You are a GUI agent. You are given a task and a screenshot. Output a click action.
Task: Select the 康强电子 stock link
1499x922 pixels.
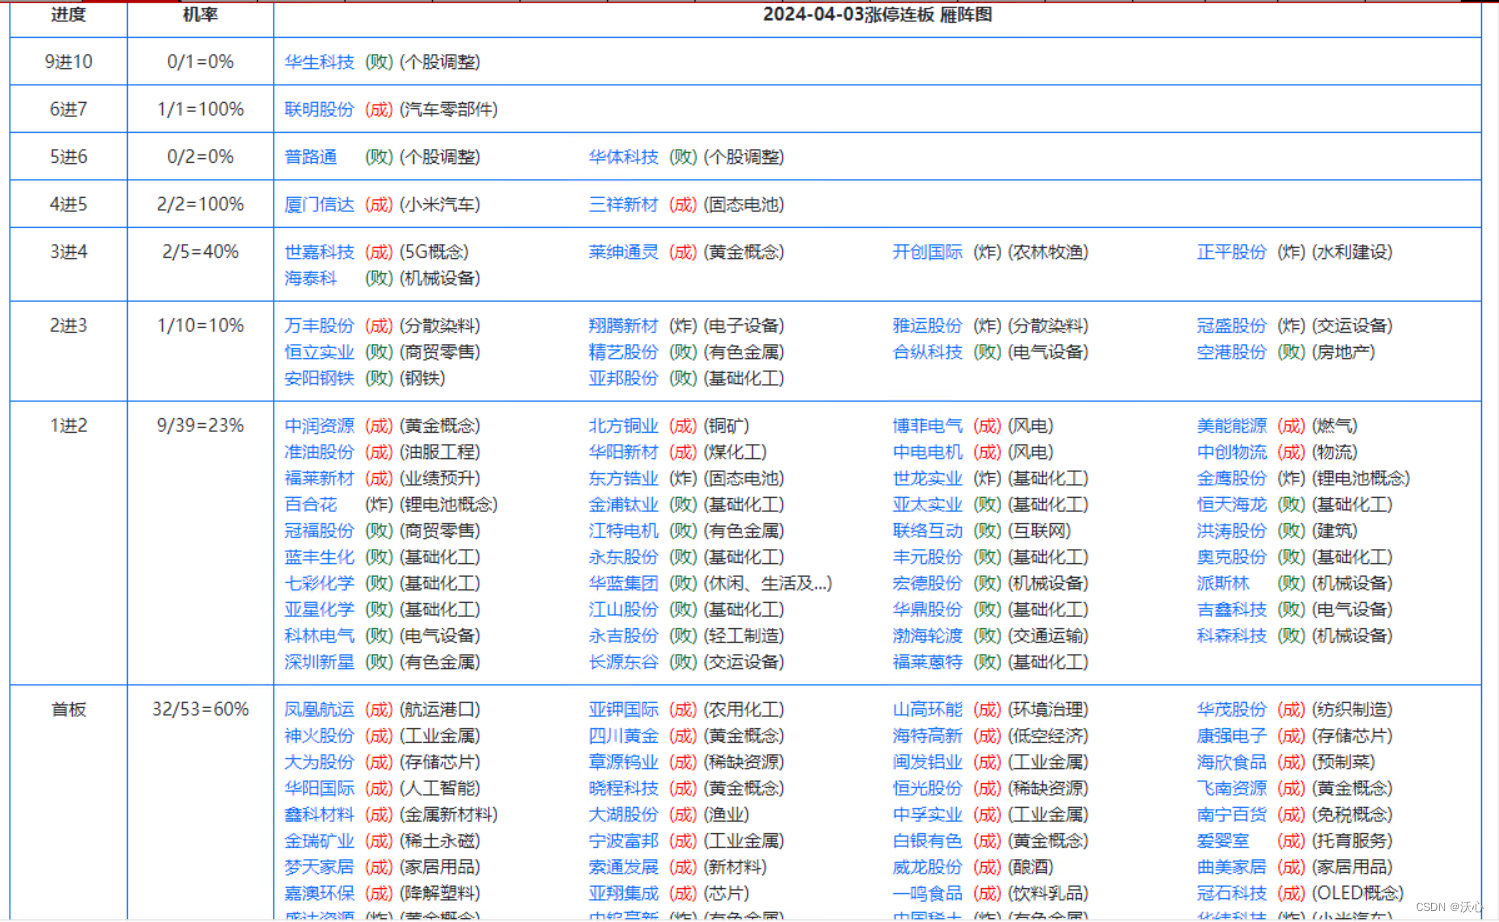pos(1231,736)
